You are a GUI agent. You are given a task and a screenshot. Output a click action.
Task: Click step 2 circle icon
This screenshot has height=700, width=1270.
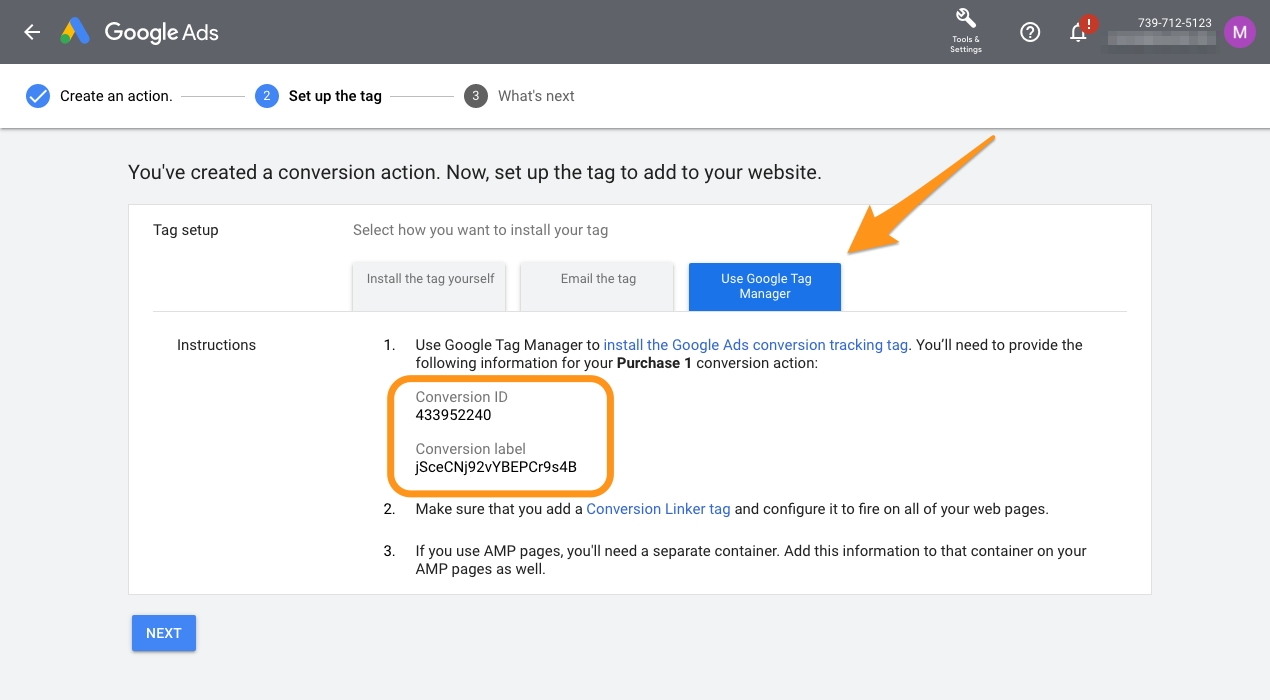tap(266, 96)
